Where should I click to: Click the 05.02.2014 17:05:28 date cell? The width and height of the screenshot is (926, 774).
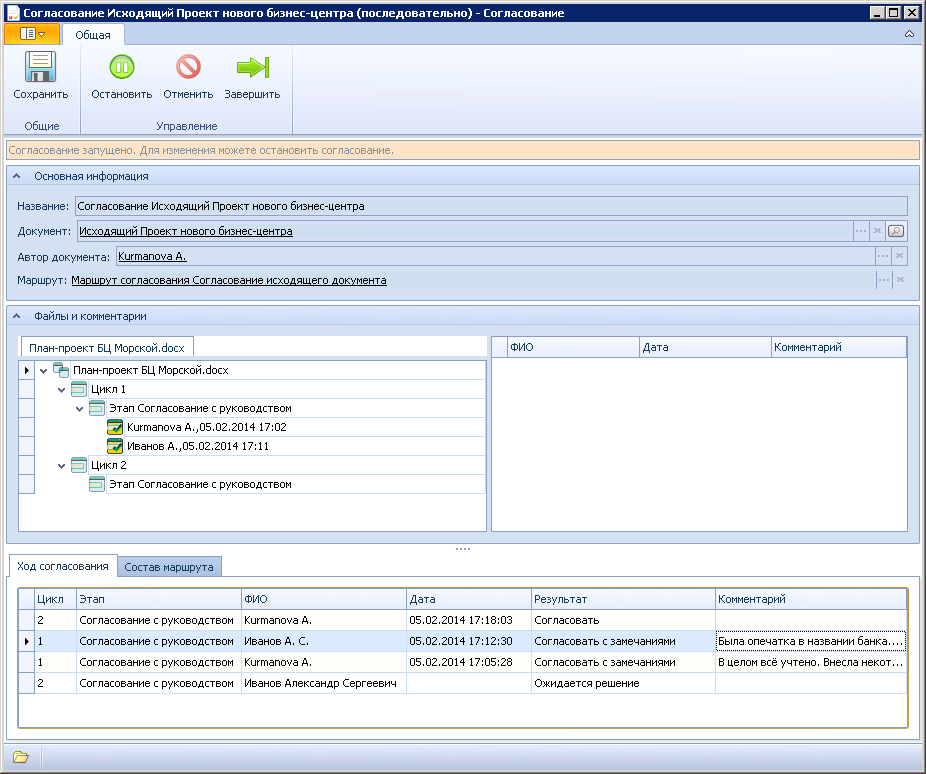[x=469, y=662]
